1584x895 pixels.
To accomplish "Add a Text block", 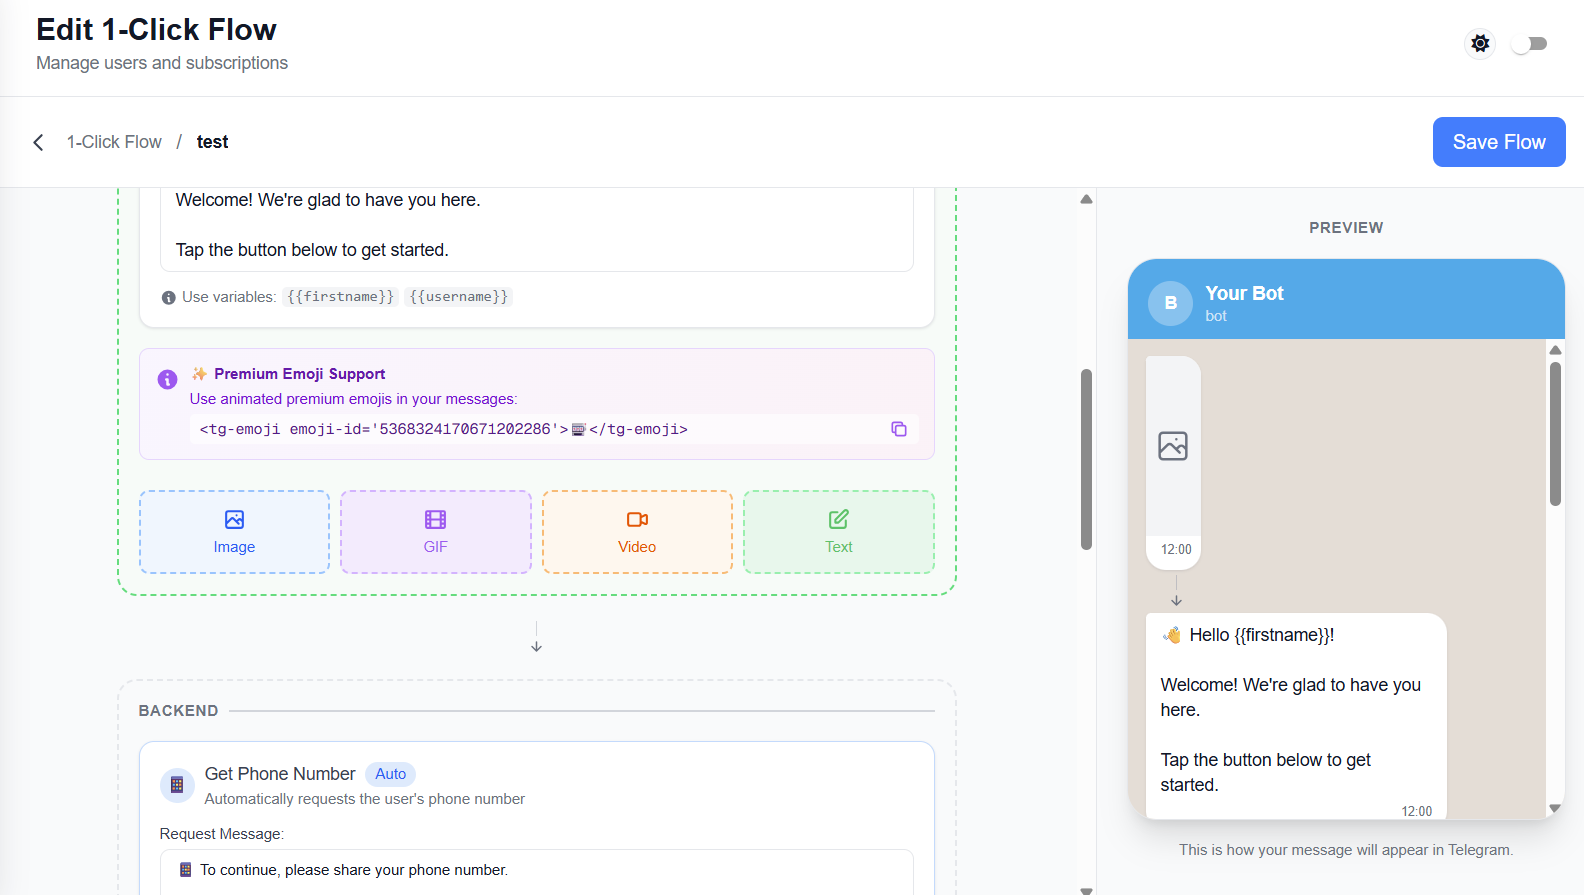I will click(839, 532).
